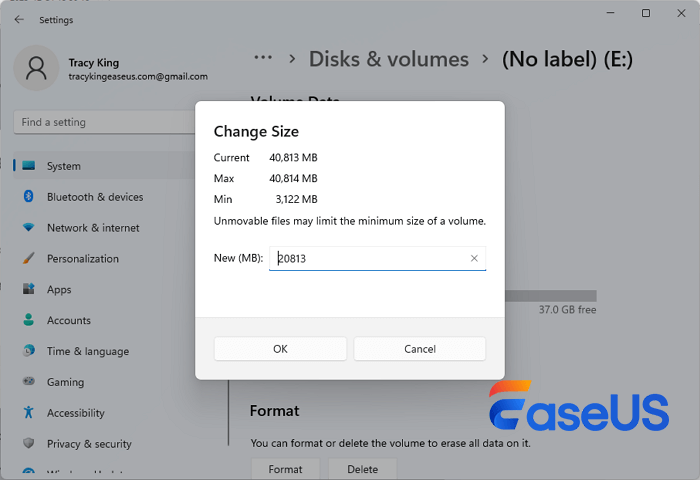Click the (No label) (E:) page title
The image size is (700, 480).
(x=567, y=59)
